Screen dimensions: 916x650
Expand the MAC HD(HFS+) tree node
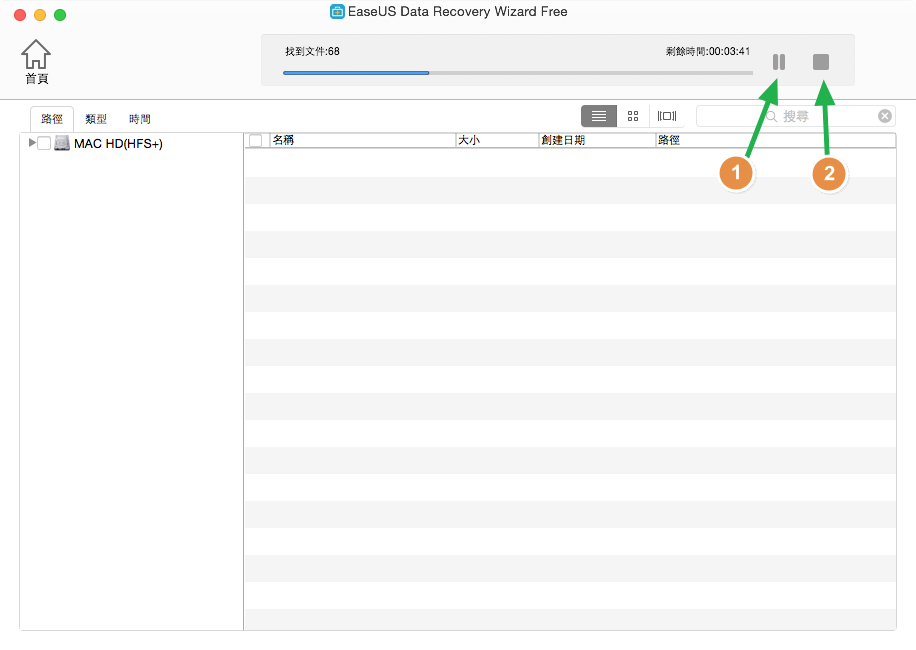coord(32,143)
